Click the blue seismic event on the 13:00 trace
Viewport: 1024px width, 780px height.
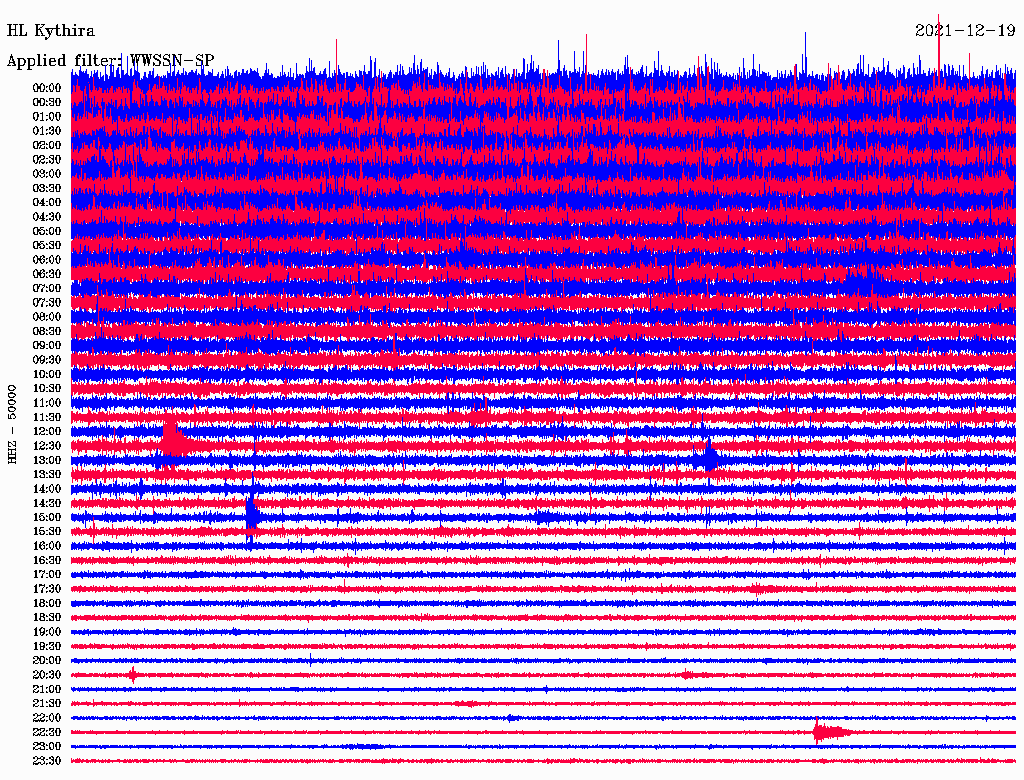click(708, 456)
